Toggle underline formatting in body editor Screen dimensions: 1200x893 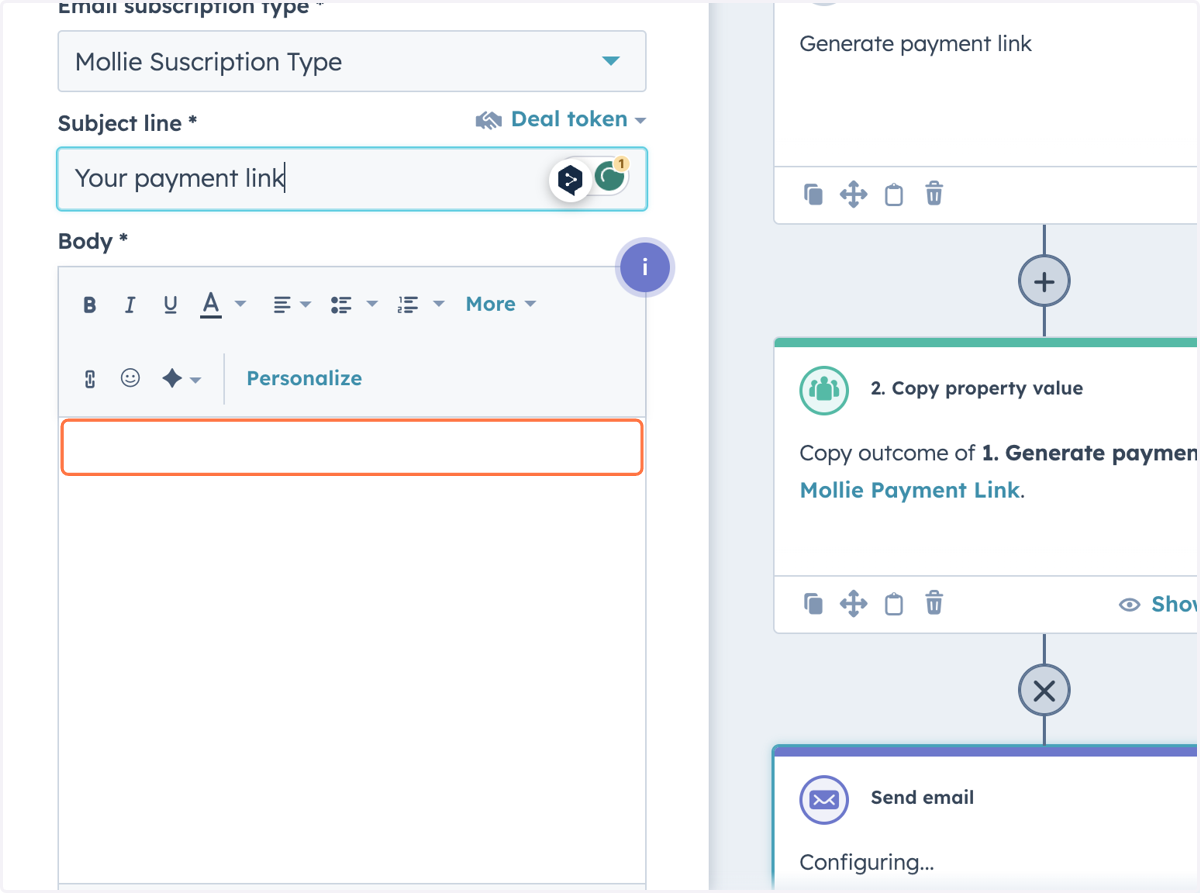pos(170,305)
